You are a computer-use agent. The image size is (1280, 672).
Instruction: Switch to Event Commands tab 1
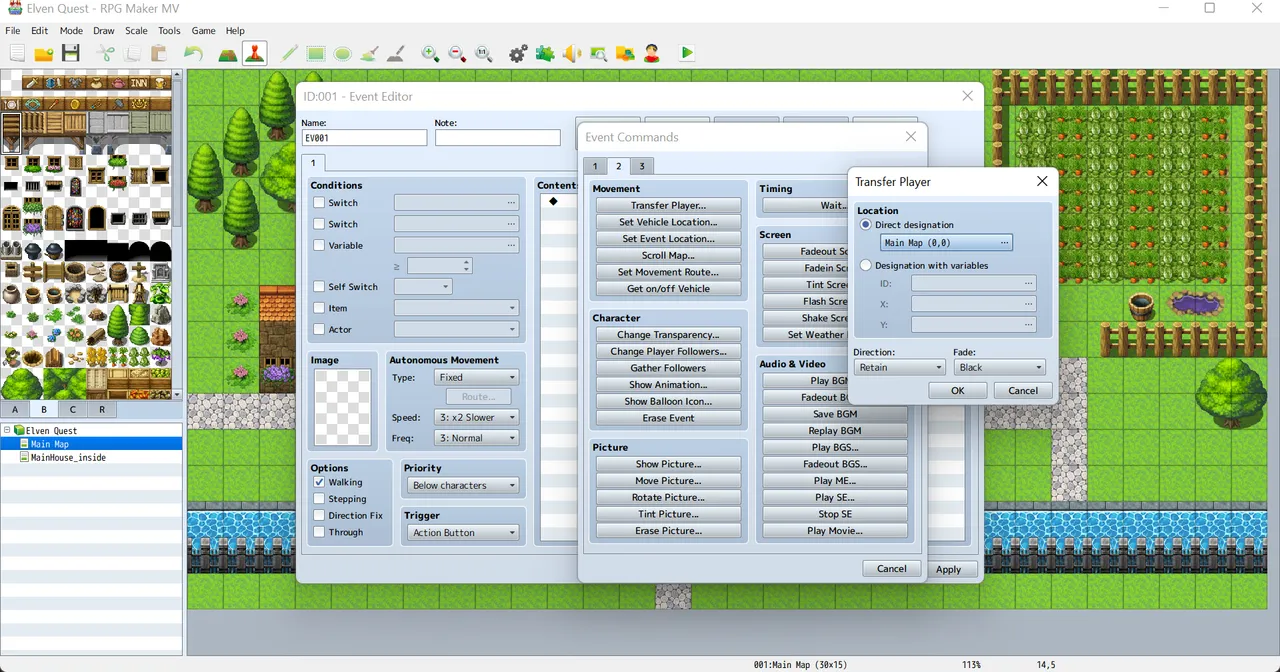[595, 166]
